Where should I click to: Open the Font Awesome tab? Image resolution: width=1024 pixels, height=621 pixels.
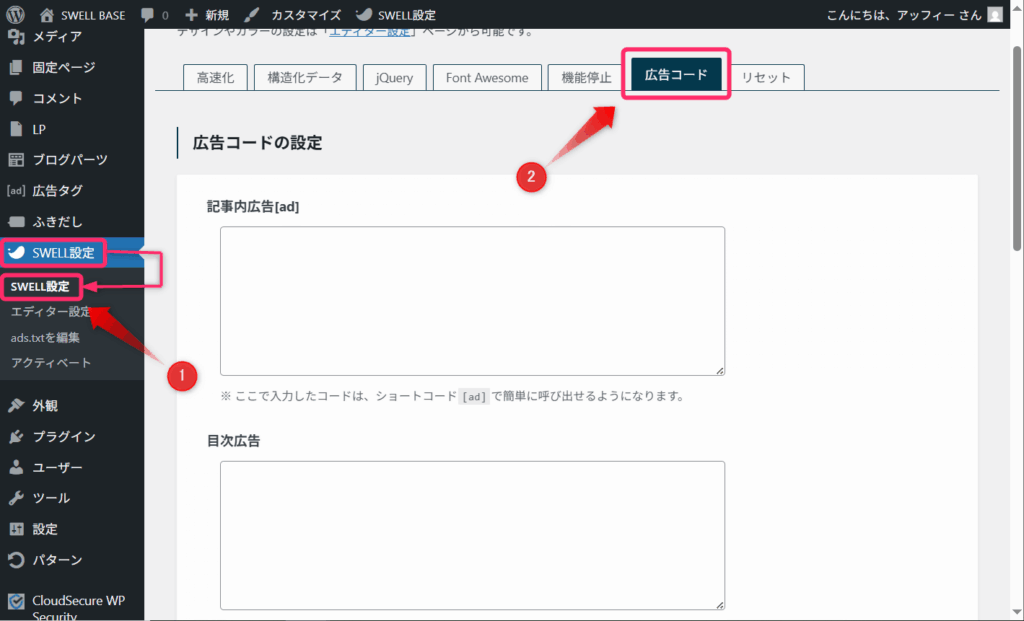click(487, 77)
